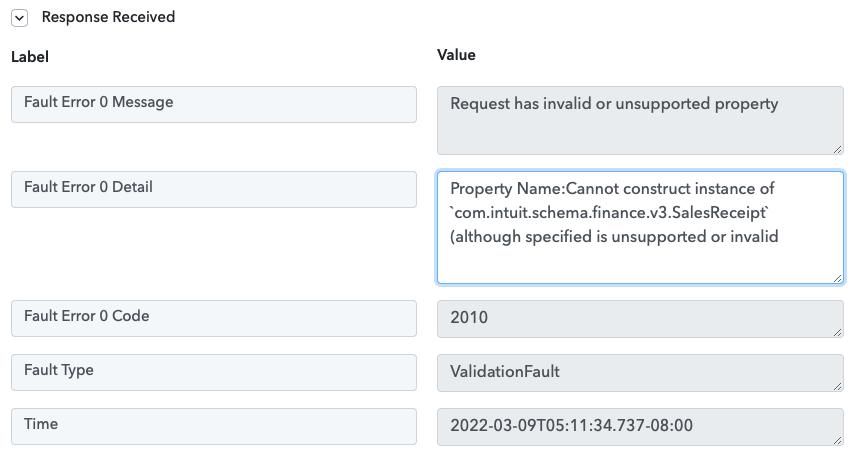Image resolution: width=858 pixels, height=459 pixels.
Task: Grab resize handle of the Detail textarea
Action: (x=838, y=278)
